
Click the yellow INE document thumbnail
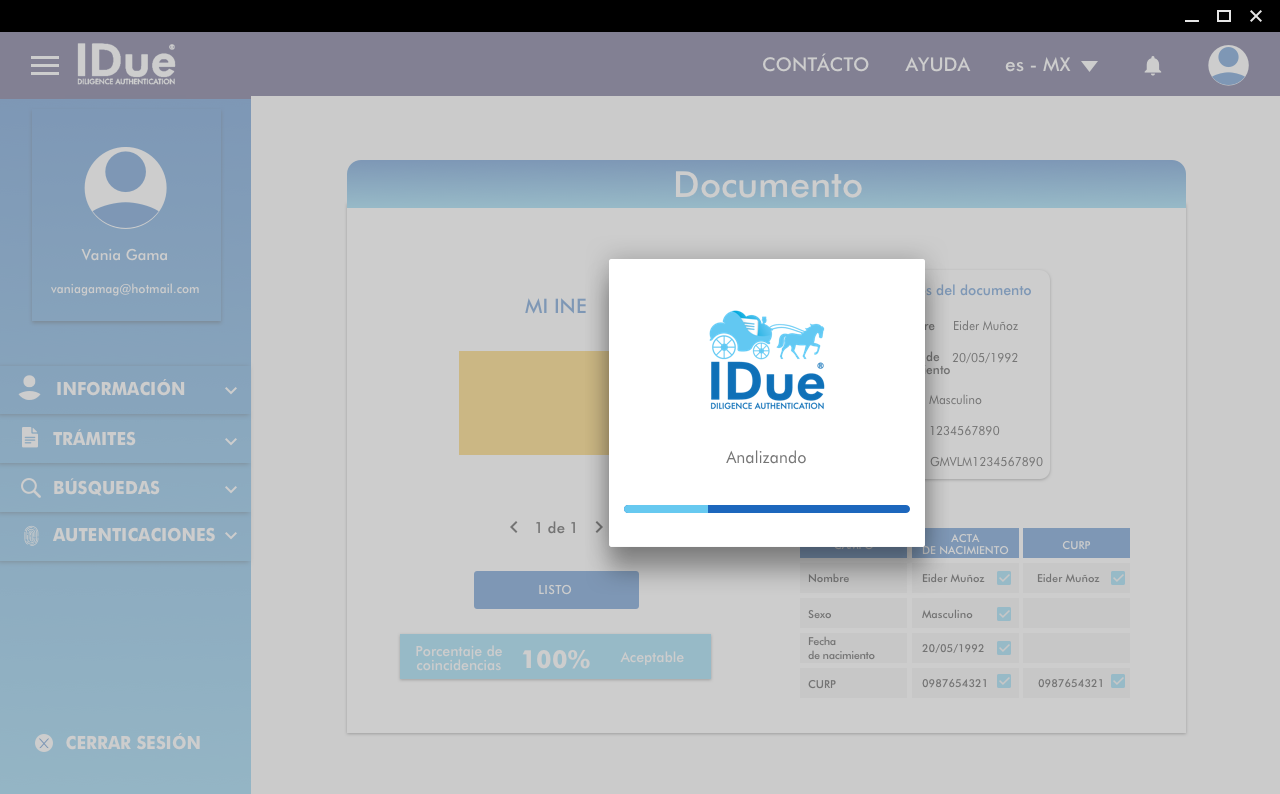534,403
